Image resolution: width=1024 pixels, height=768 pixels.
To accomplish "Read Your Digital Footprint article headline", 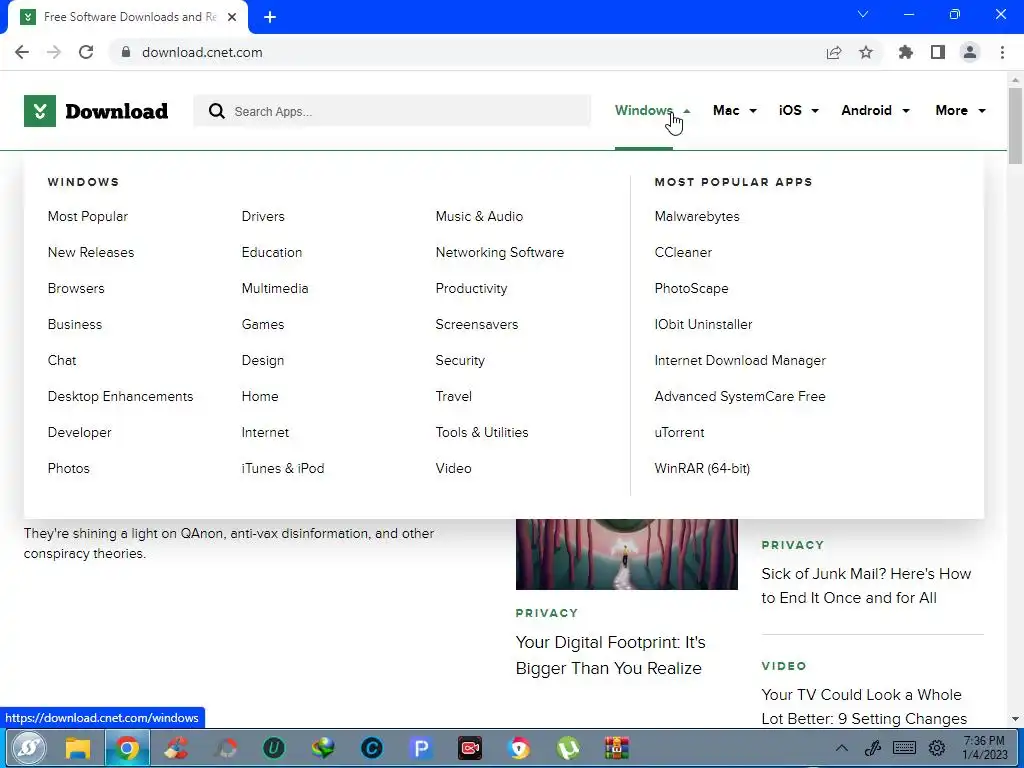I will click(611, 655).
